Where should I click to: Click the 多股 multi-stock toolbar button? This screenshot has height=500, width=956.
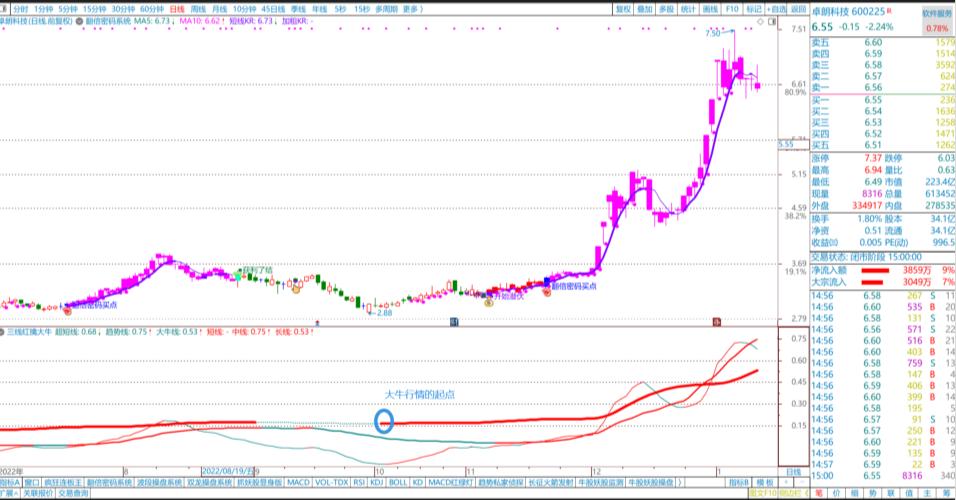pos(667,9)
